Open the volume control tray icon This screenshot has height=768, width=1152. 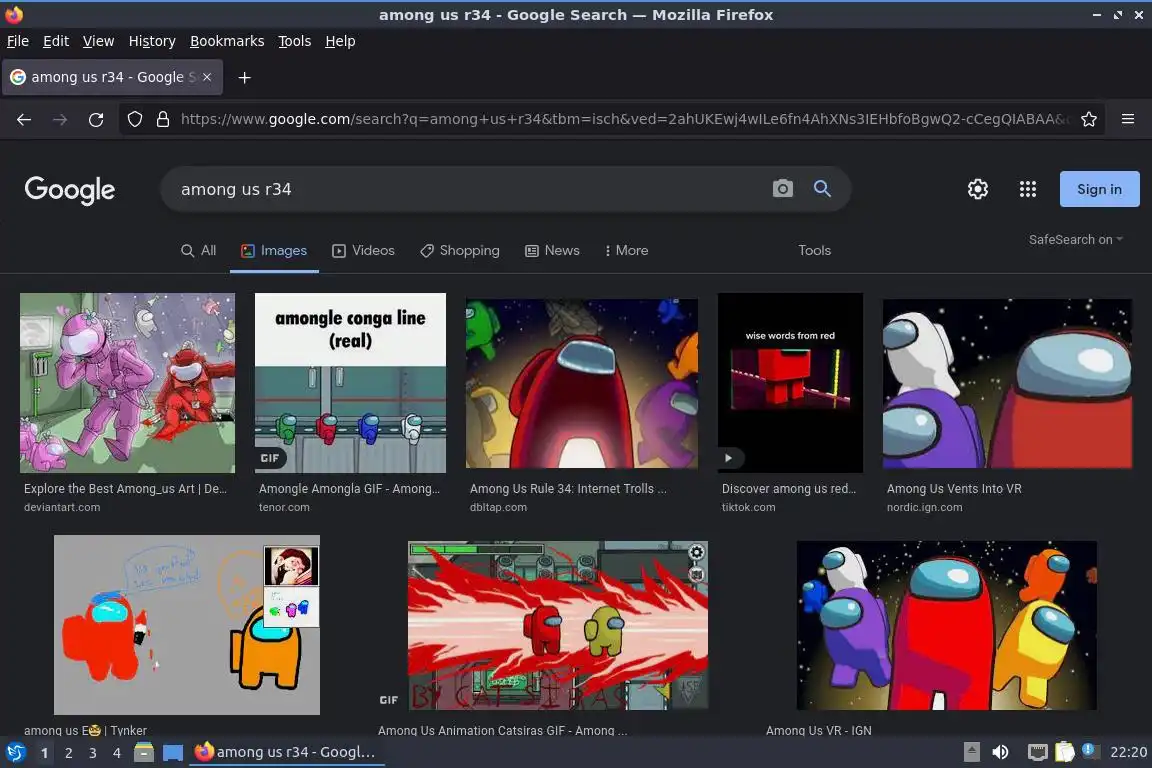tap(1000, 752)
